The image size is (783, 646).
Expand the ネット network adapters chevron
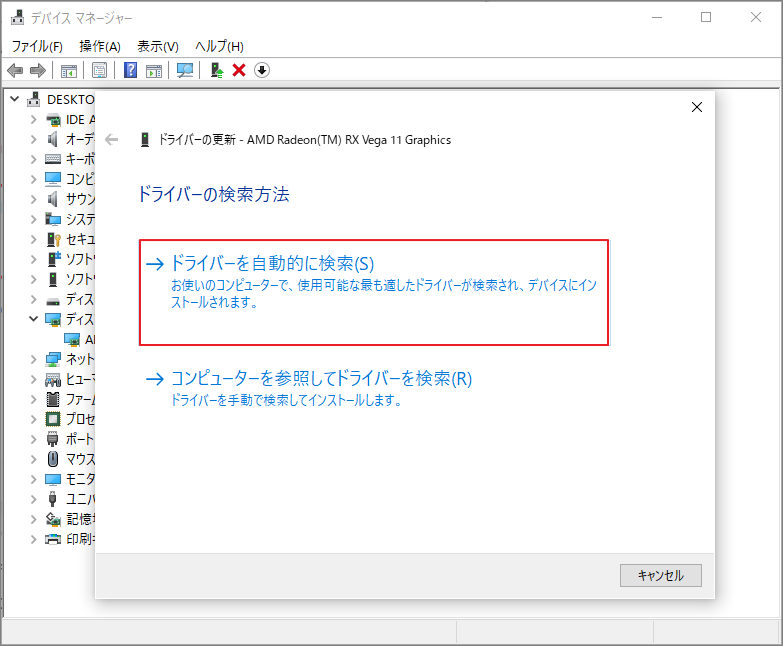pos(33,359)
